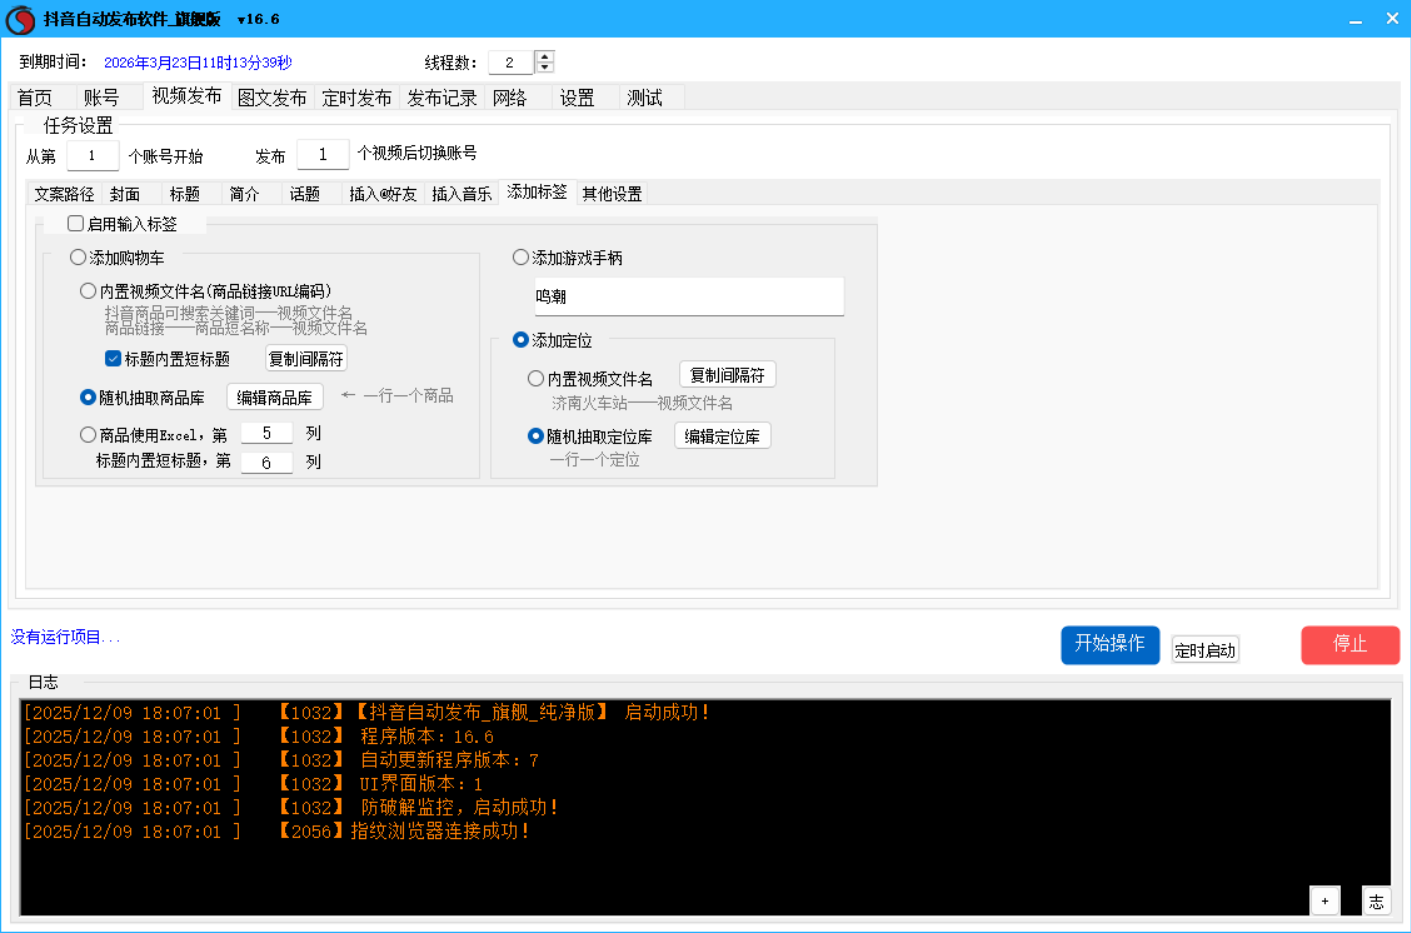This screenshot has height=933, width=1411.
Task: Select 添加游戏手柄 radio option
Action: (520, 257)
